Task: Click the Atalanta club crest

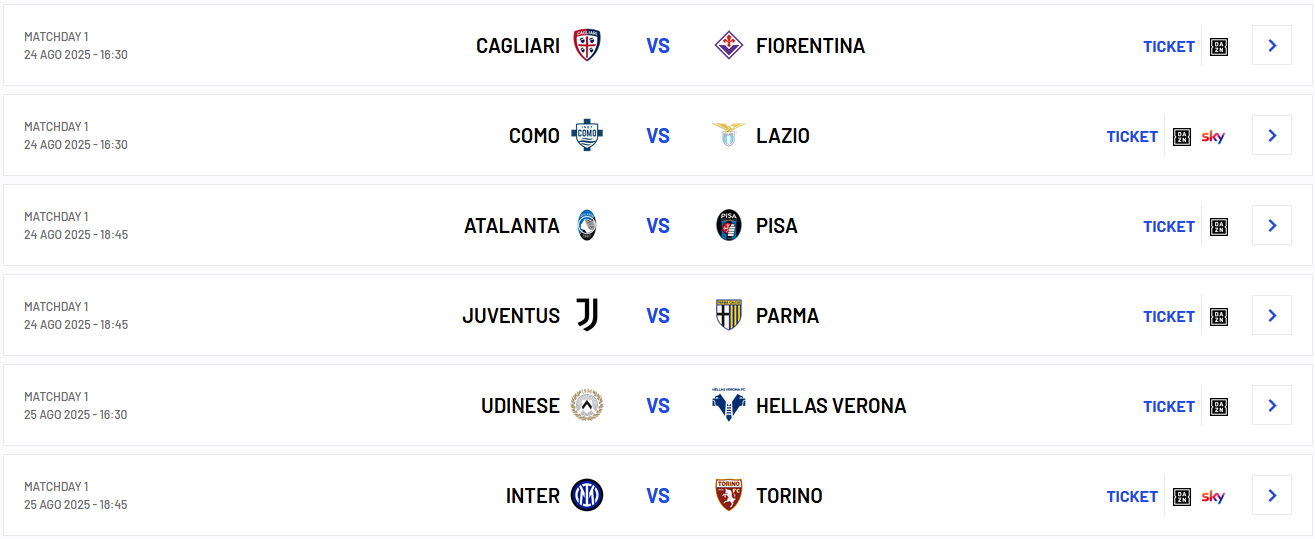Action: tap(587, 225)
